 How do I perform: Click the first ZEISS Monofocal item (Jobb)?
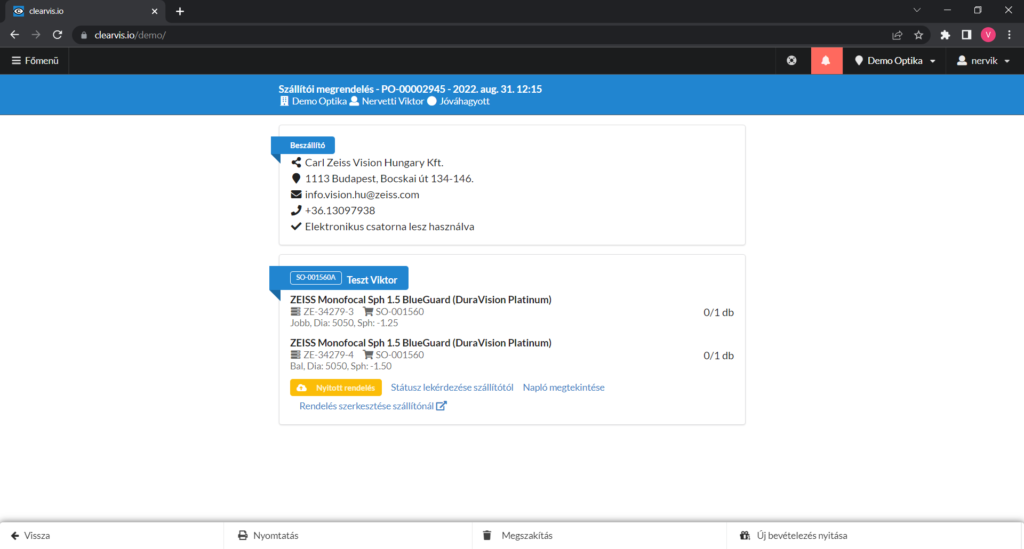click(421, 300)
